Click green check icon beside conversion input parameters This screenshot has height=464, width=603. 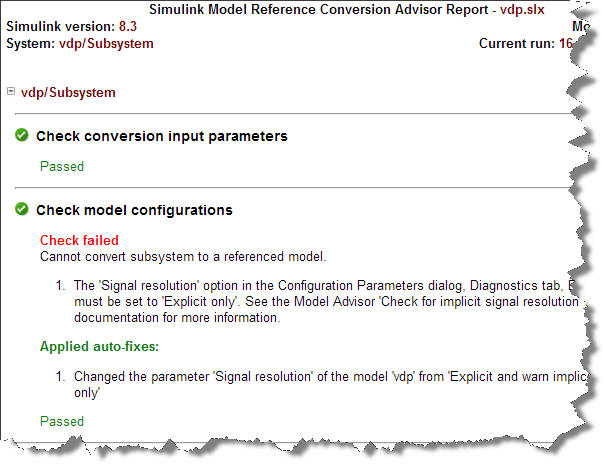(x=22, y=135)
